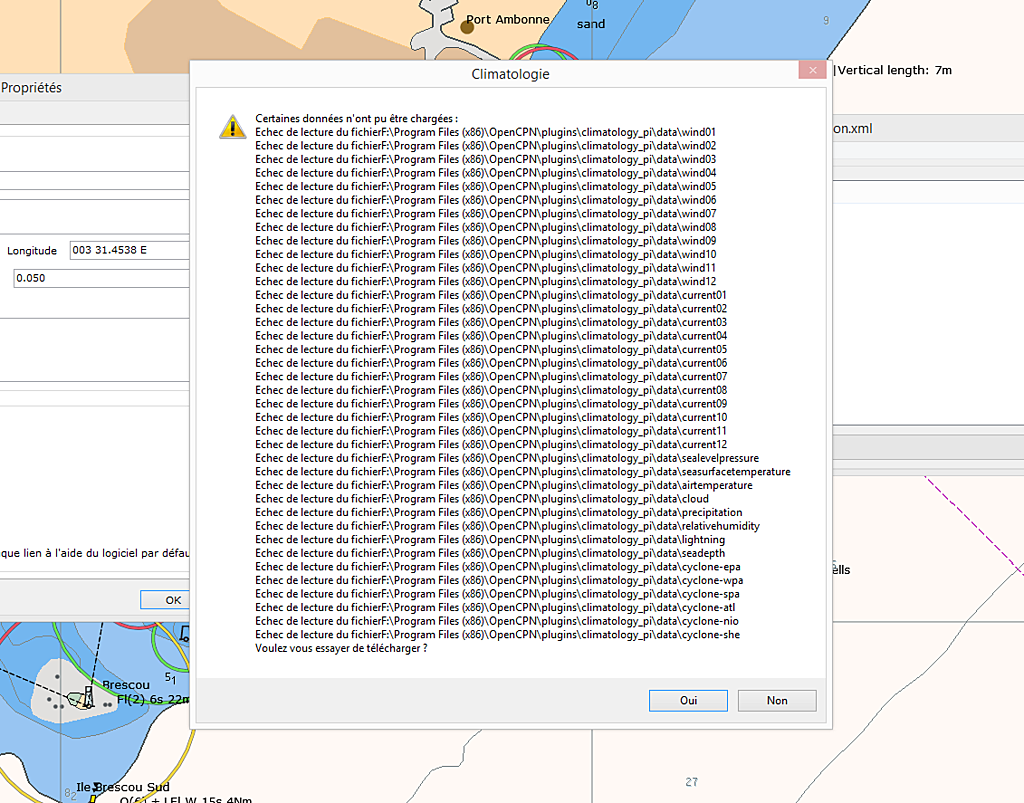The width and height of the screenshot is (1024, 803).
Task: Close the Climatologie dialog
Action: [x=812, y=70]
